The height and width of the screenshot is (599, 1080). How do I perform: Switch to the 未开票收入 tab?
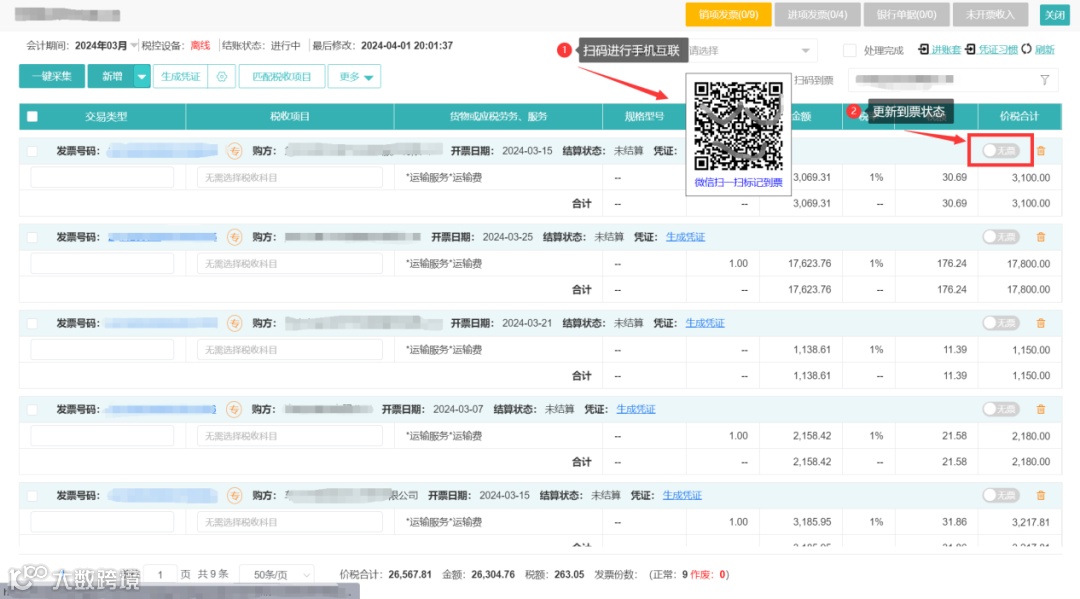coord(990,14)
